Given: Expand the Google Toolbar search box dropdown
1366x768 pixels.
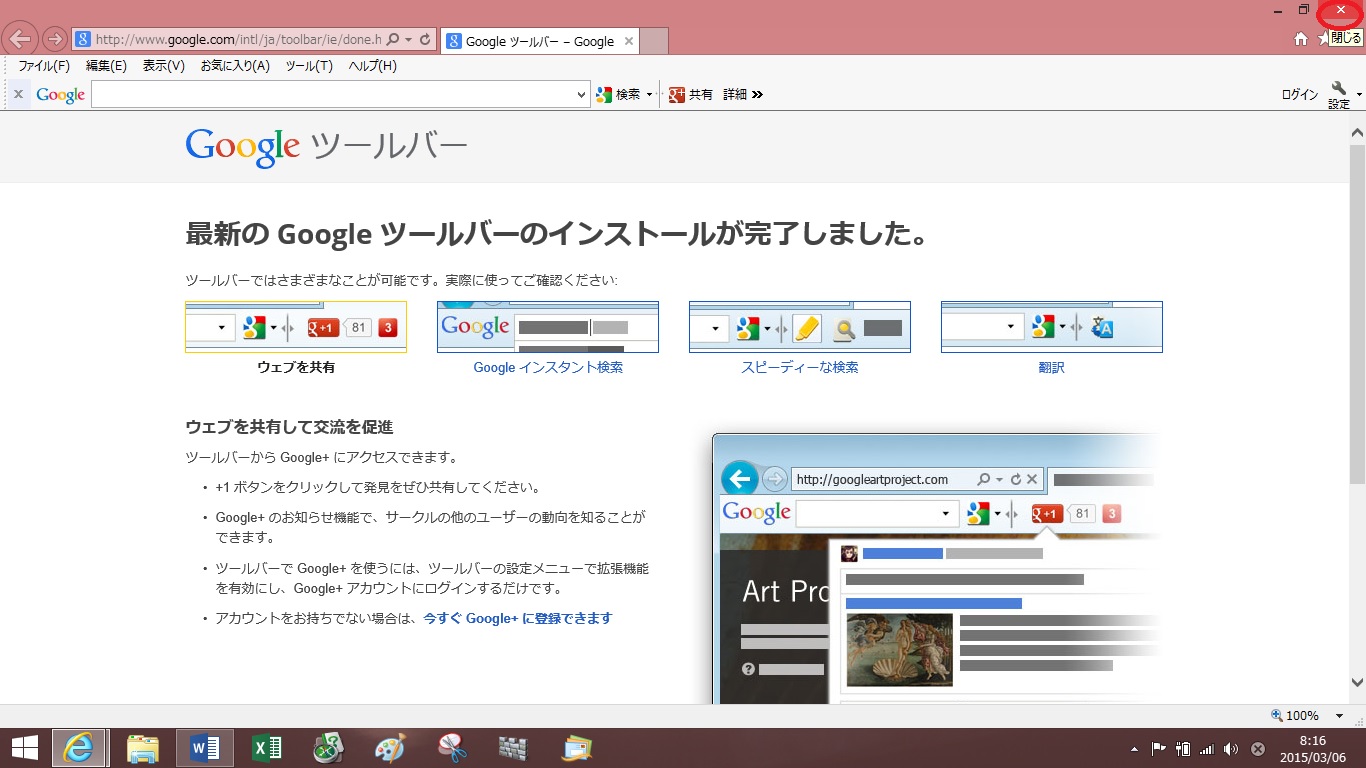Looking at the screenshot, I should (582, 95).
